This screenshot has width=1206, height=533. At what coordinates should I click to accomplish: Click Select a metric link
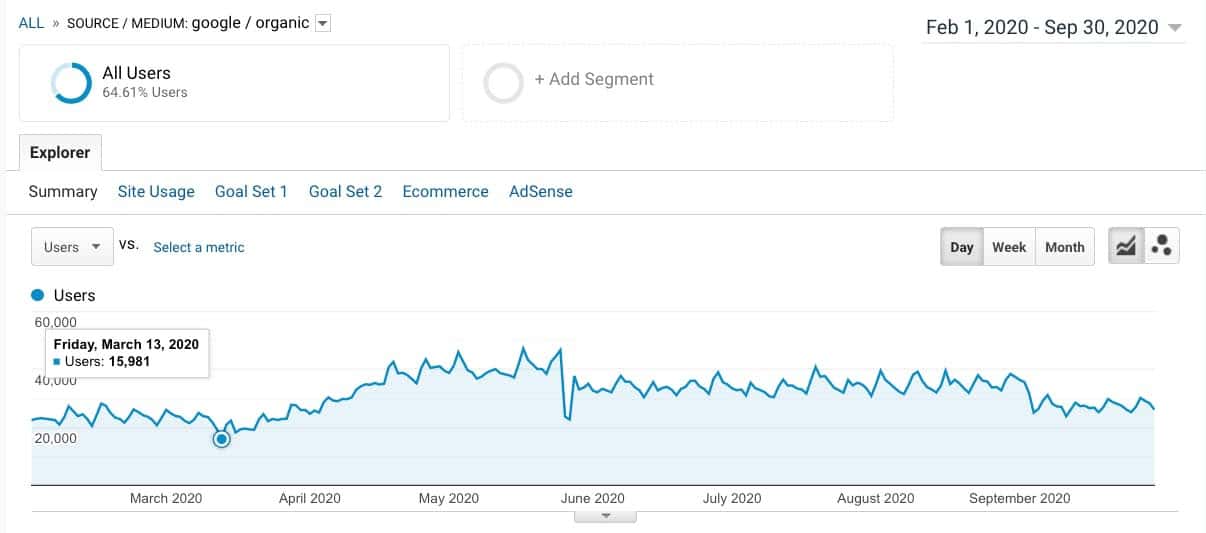coord(198,247)
